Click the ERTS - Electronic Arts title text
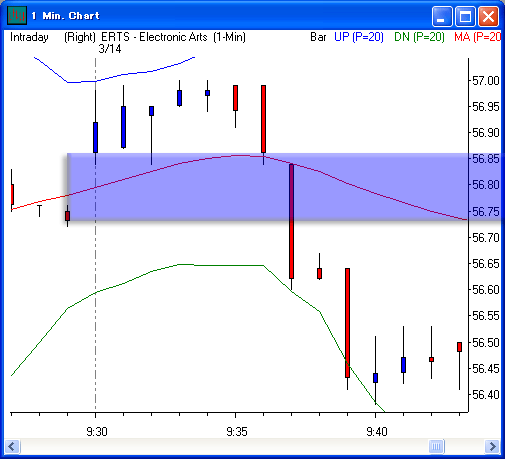Image resolution: width=505 pixels, height=459 pixels. tap(154, 37)
